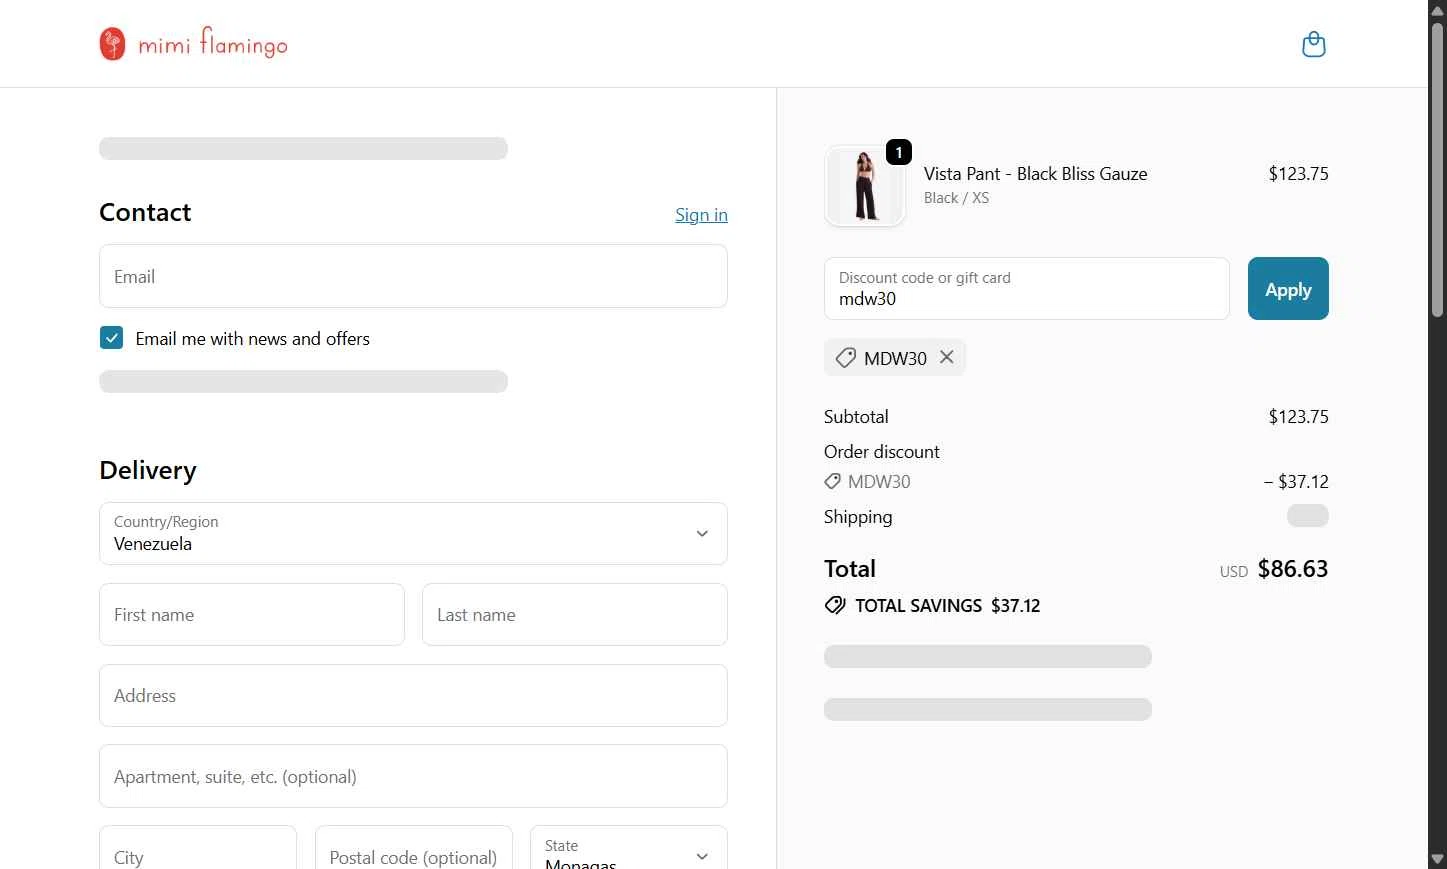
Task: Click the order discount amount – $37.12
Action: tap(1296, 482)
